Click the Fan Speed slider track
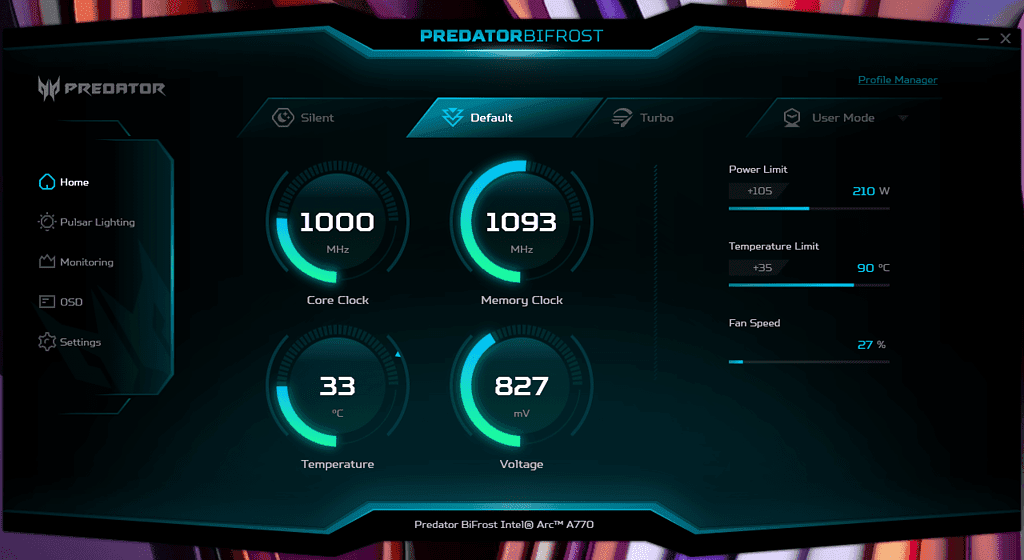Viewport: 1024px width, 560px height. [808, 362]
